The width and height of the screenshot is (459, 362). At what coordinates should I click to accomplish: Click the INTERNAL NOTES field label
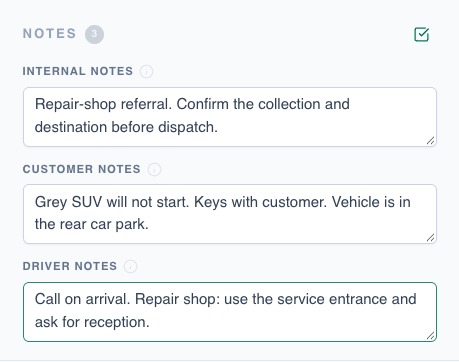(x=78, y=71)
